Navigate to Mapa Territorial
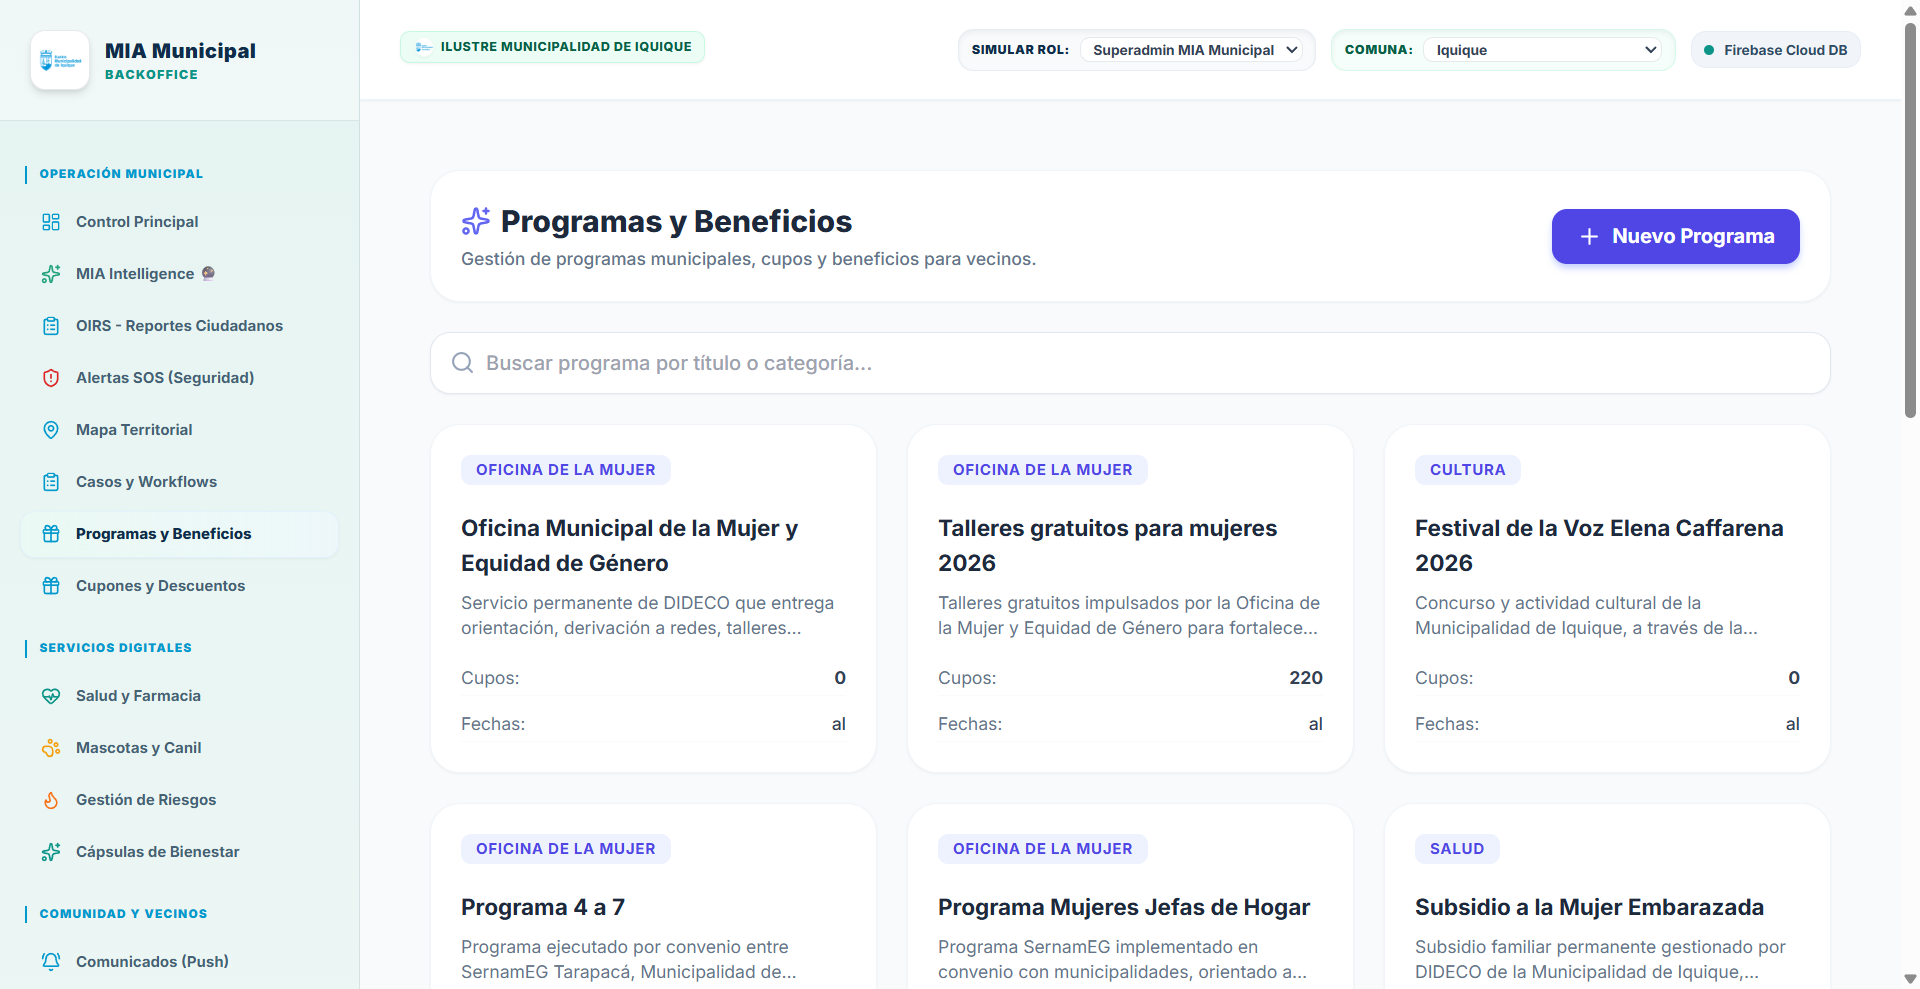Viewport: 1920px width, 989px height. pos(180,430)
